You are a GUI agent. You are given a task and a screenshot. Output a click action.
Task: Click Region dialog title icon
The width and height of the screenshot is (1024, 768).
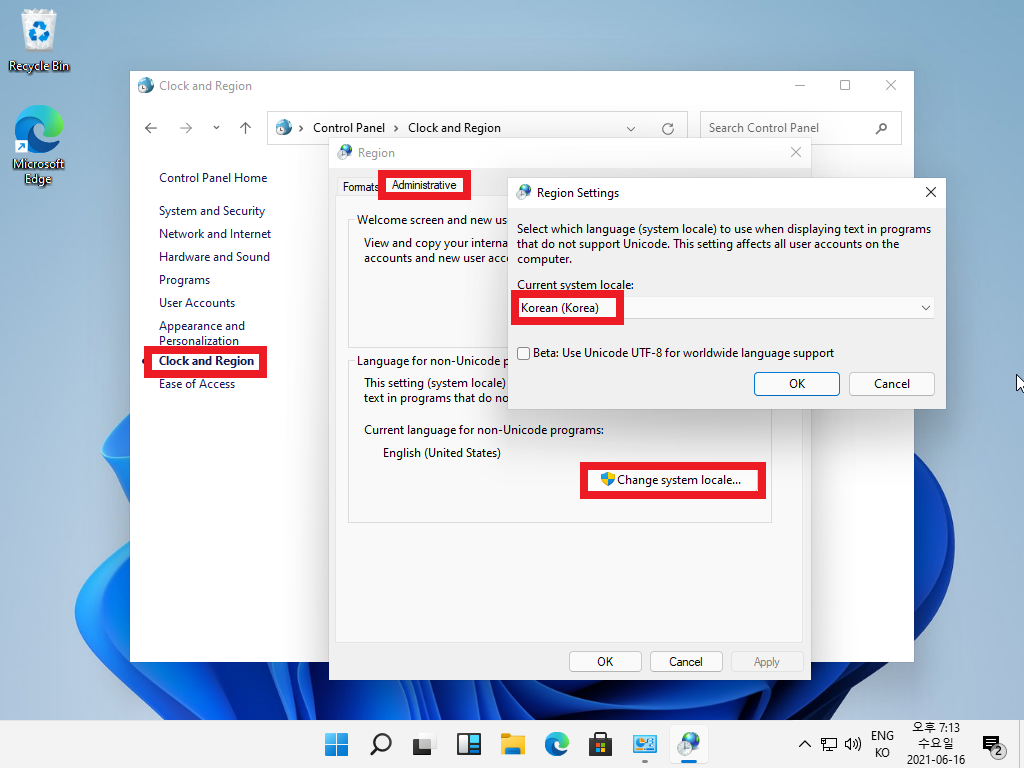coord(345,152)
